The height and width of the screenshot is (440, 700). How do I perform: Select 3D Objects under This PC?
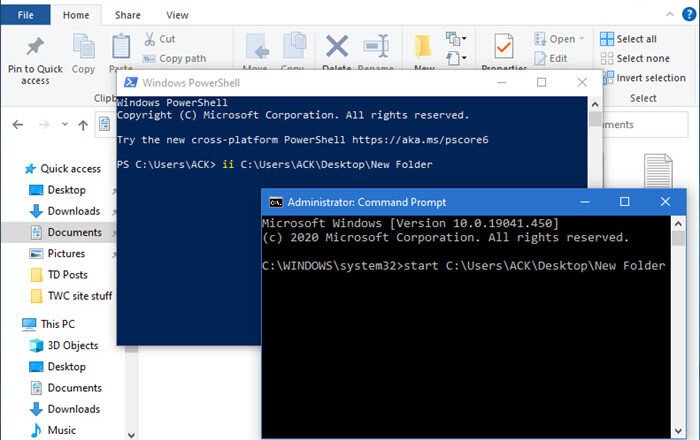click(x=63, y=345)
